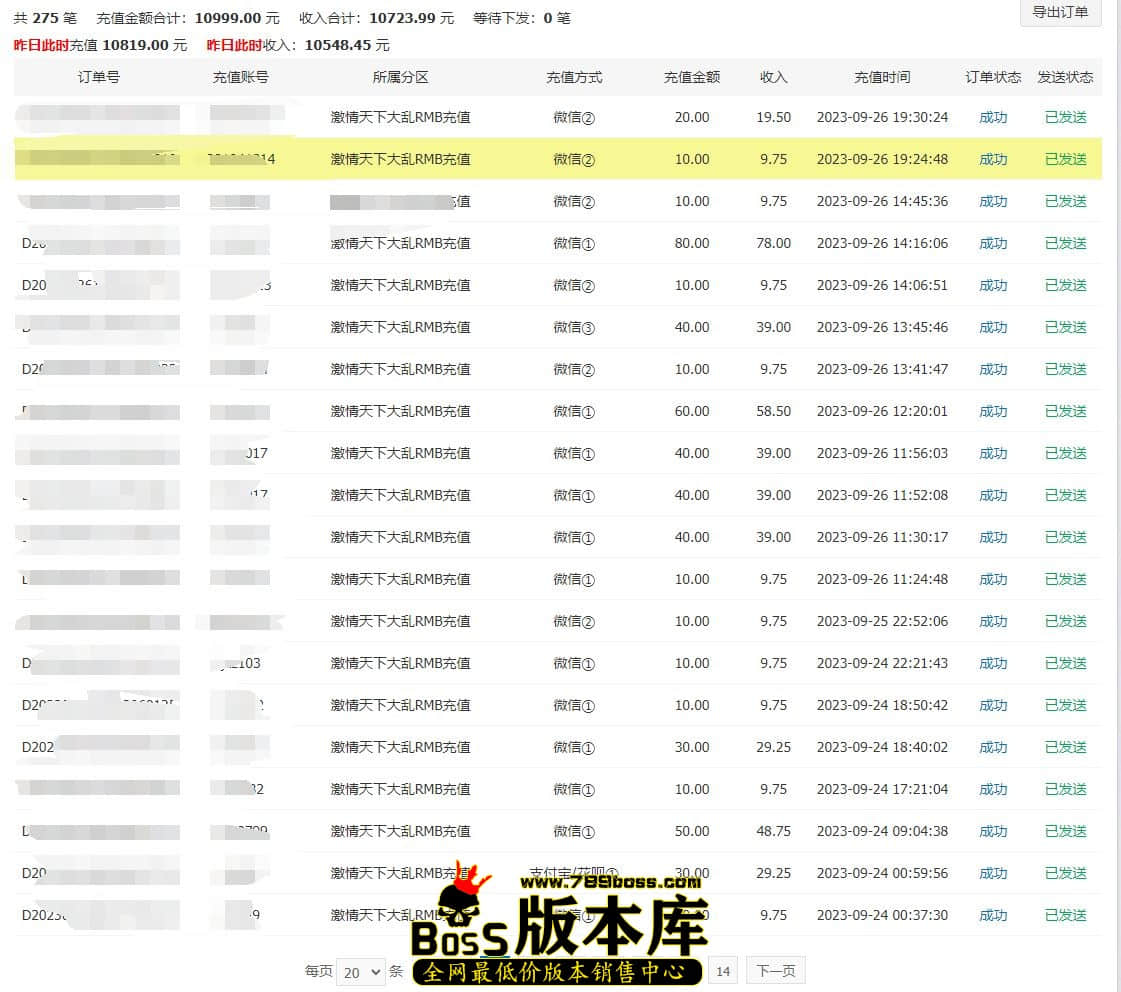
Task: Select the highlighted yellow order row
Action: point(560,159)
